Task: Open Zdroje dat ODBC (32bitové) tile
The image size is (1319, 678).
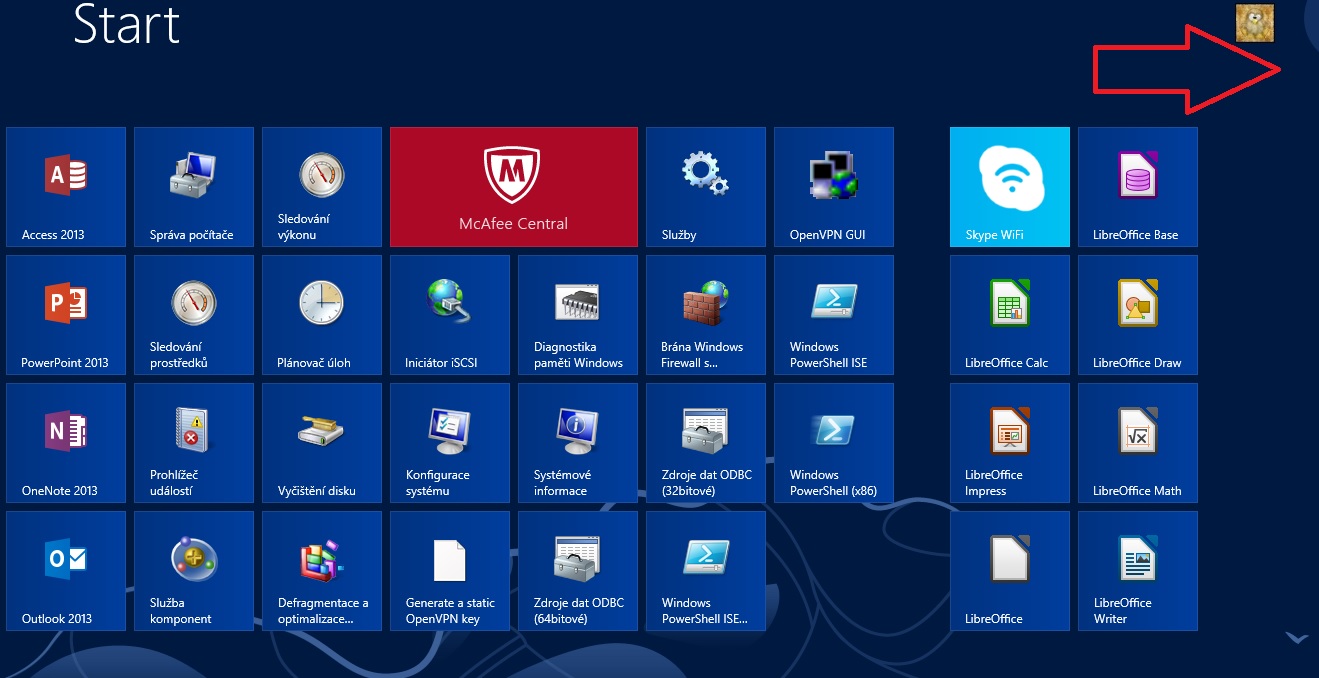Action: (x=706, y=443)
